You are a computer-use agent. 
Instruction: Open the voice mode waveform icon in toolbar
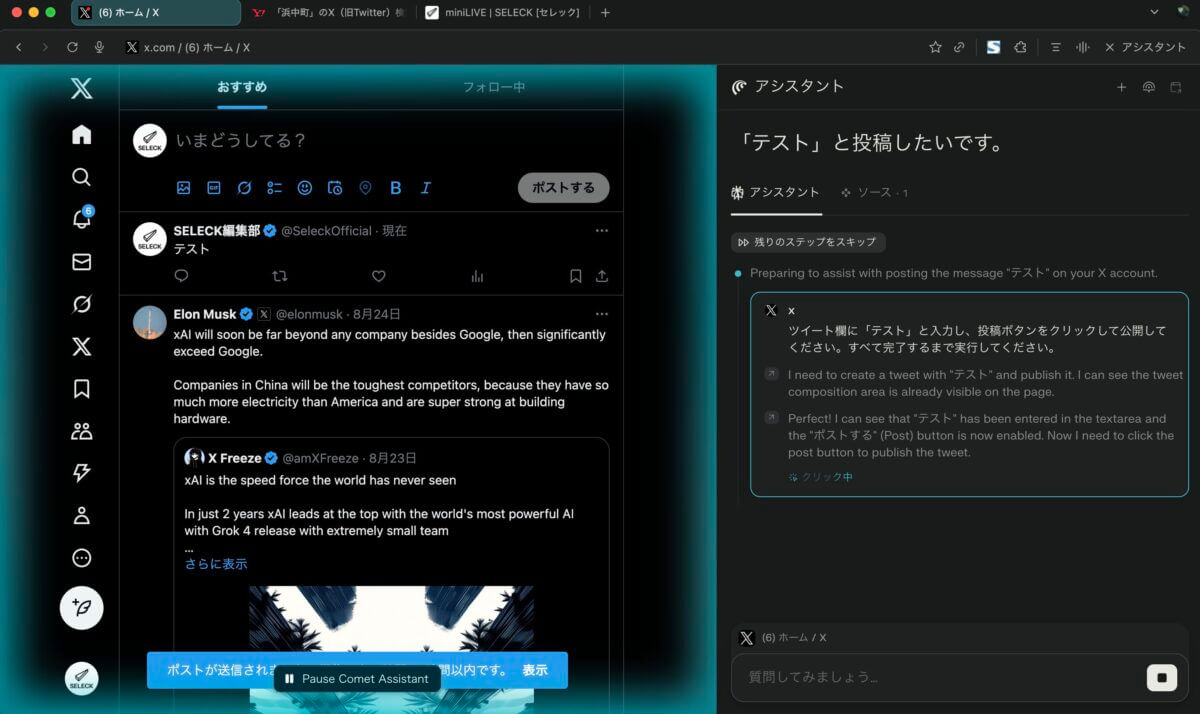pyautogui.click(x=1082, y=47)
